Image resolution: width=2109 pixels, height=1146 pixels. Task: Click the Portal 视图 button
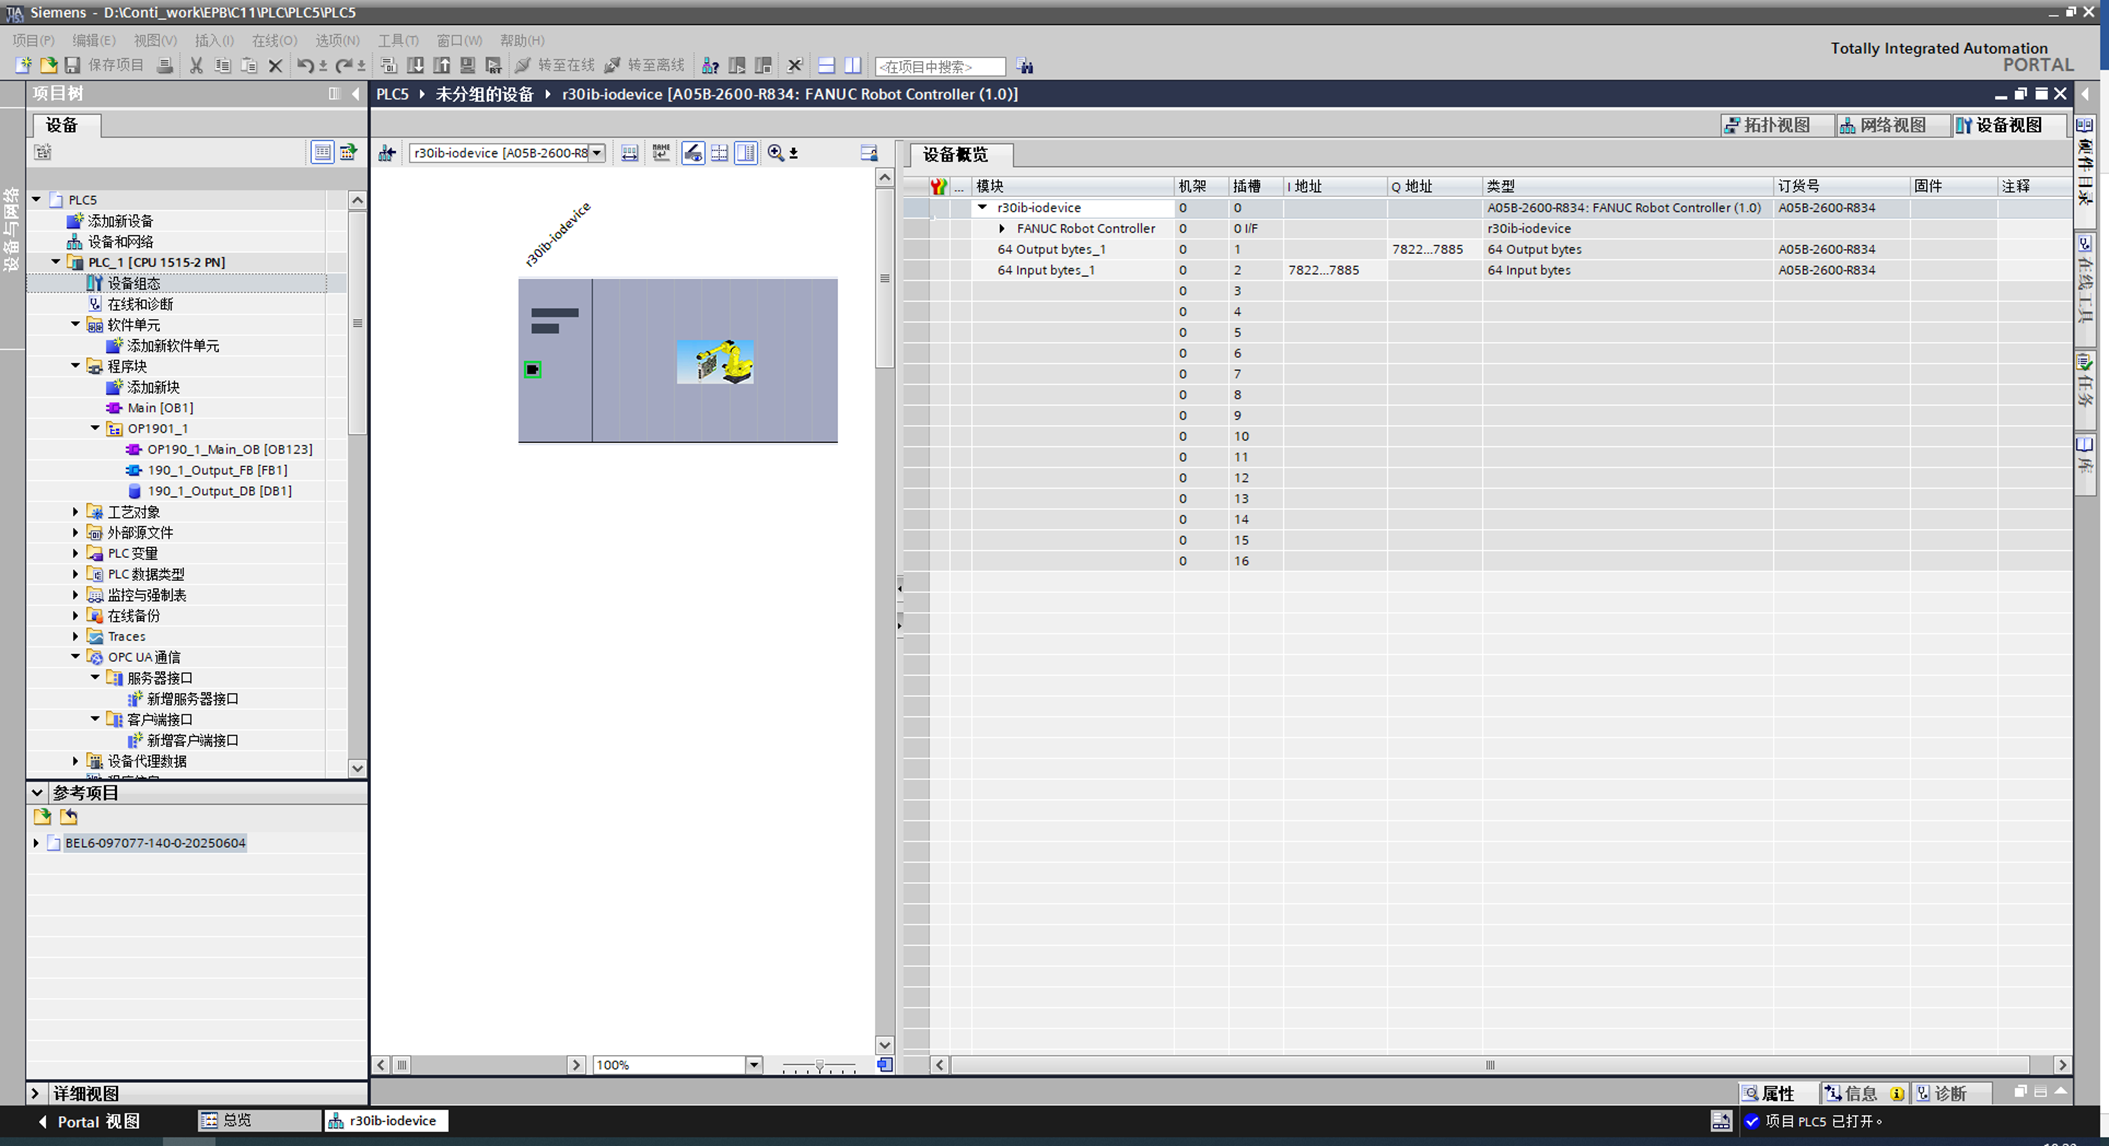coord(88,1121)
